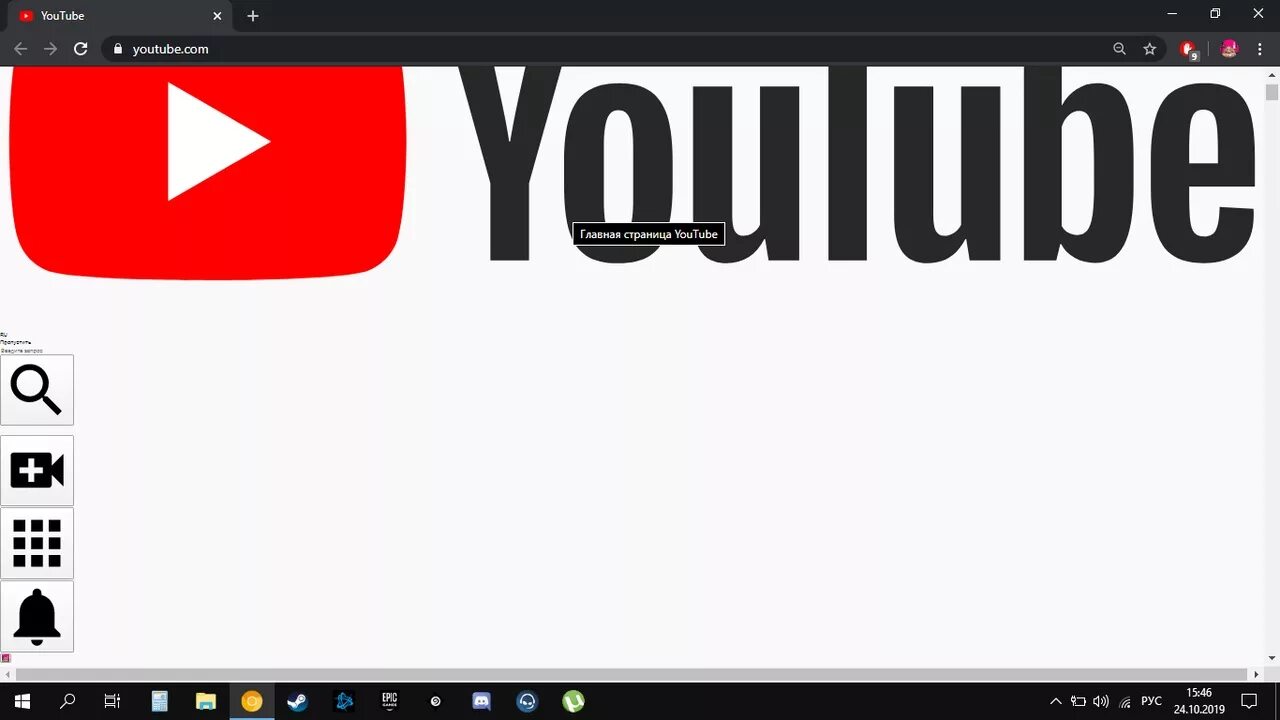Reload the page with the refresh icon
This screenshot has height=720, width=1280.
(x=81, y=49)
